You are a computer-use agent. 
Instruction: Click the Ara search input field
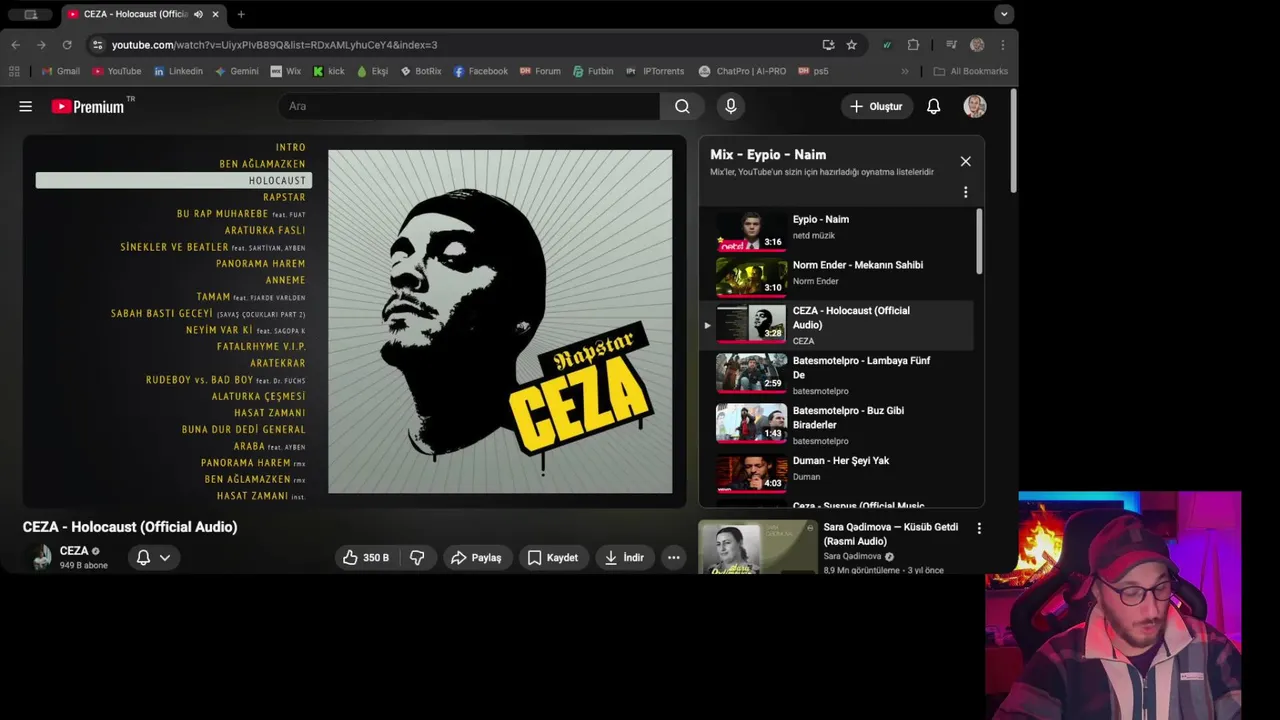point(468,106)
